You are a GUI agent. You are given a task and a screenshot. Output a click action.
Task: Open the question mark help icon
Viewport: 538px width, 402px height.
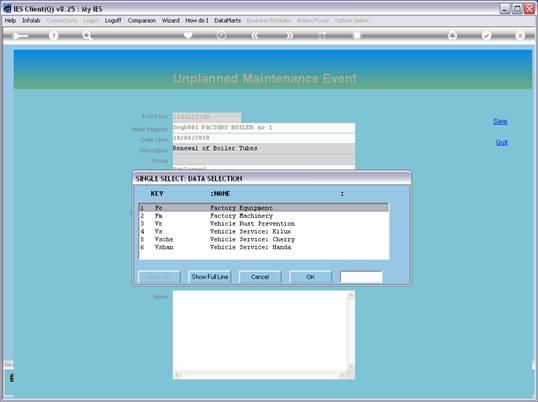click(x=54, y=35)
